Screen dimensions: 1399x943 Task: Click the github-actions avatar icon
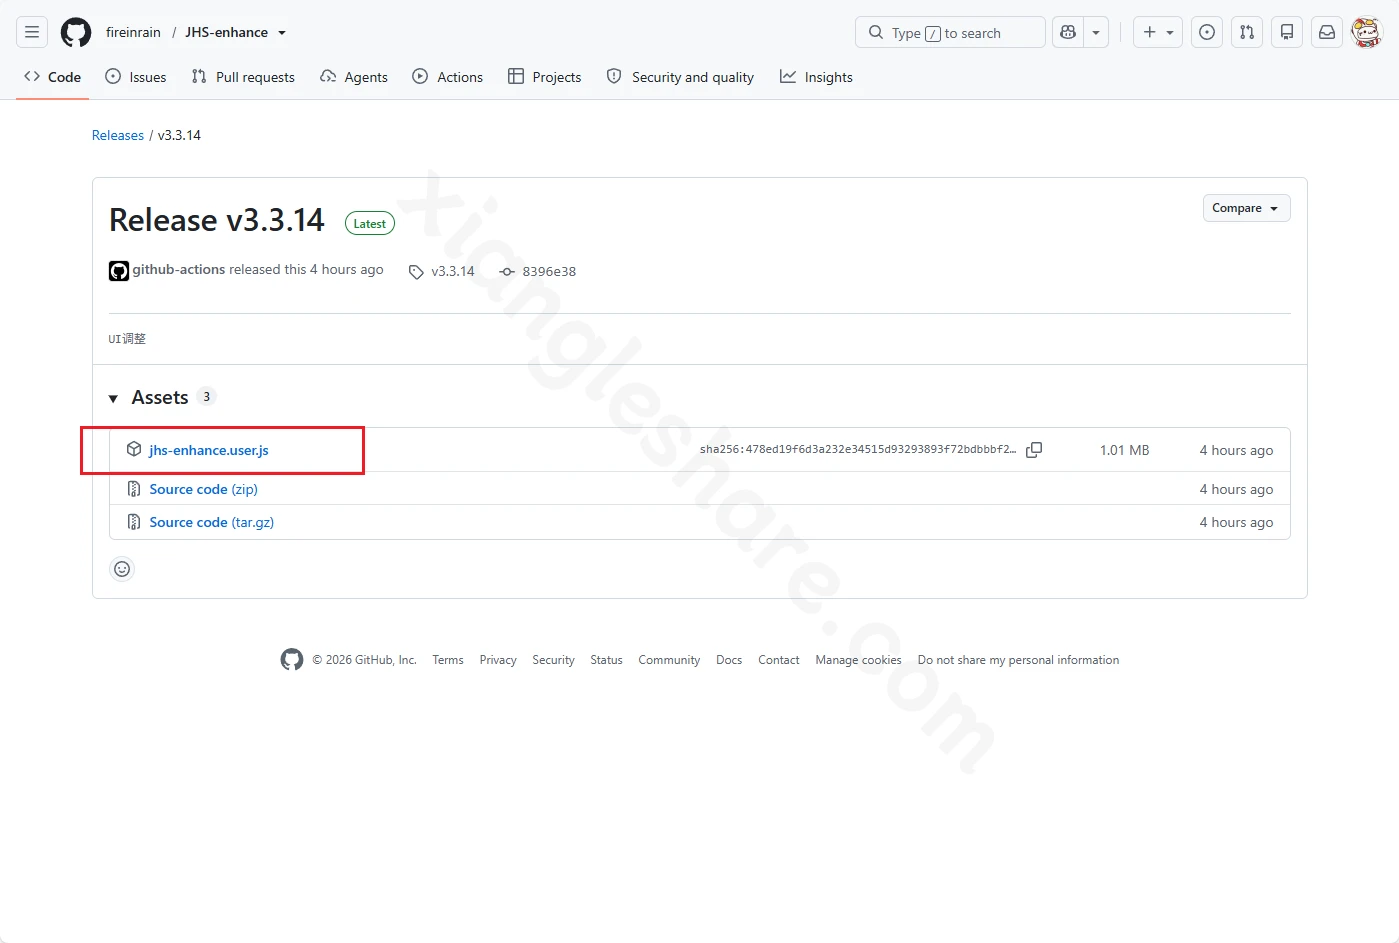coord(119,271)
